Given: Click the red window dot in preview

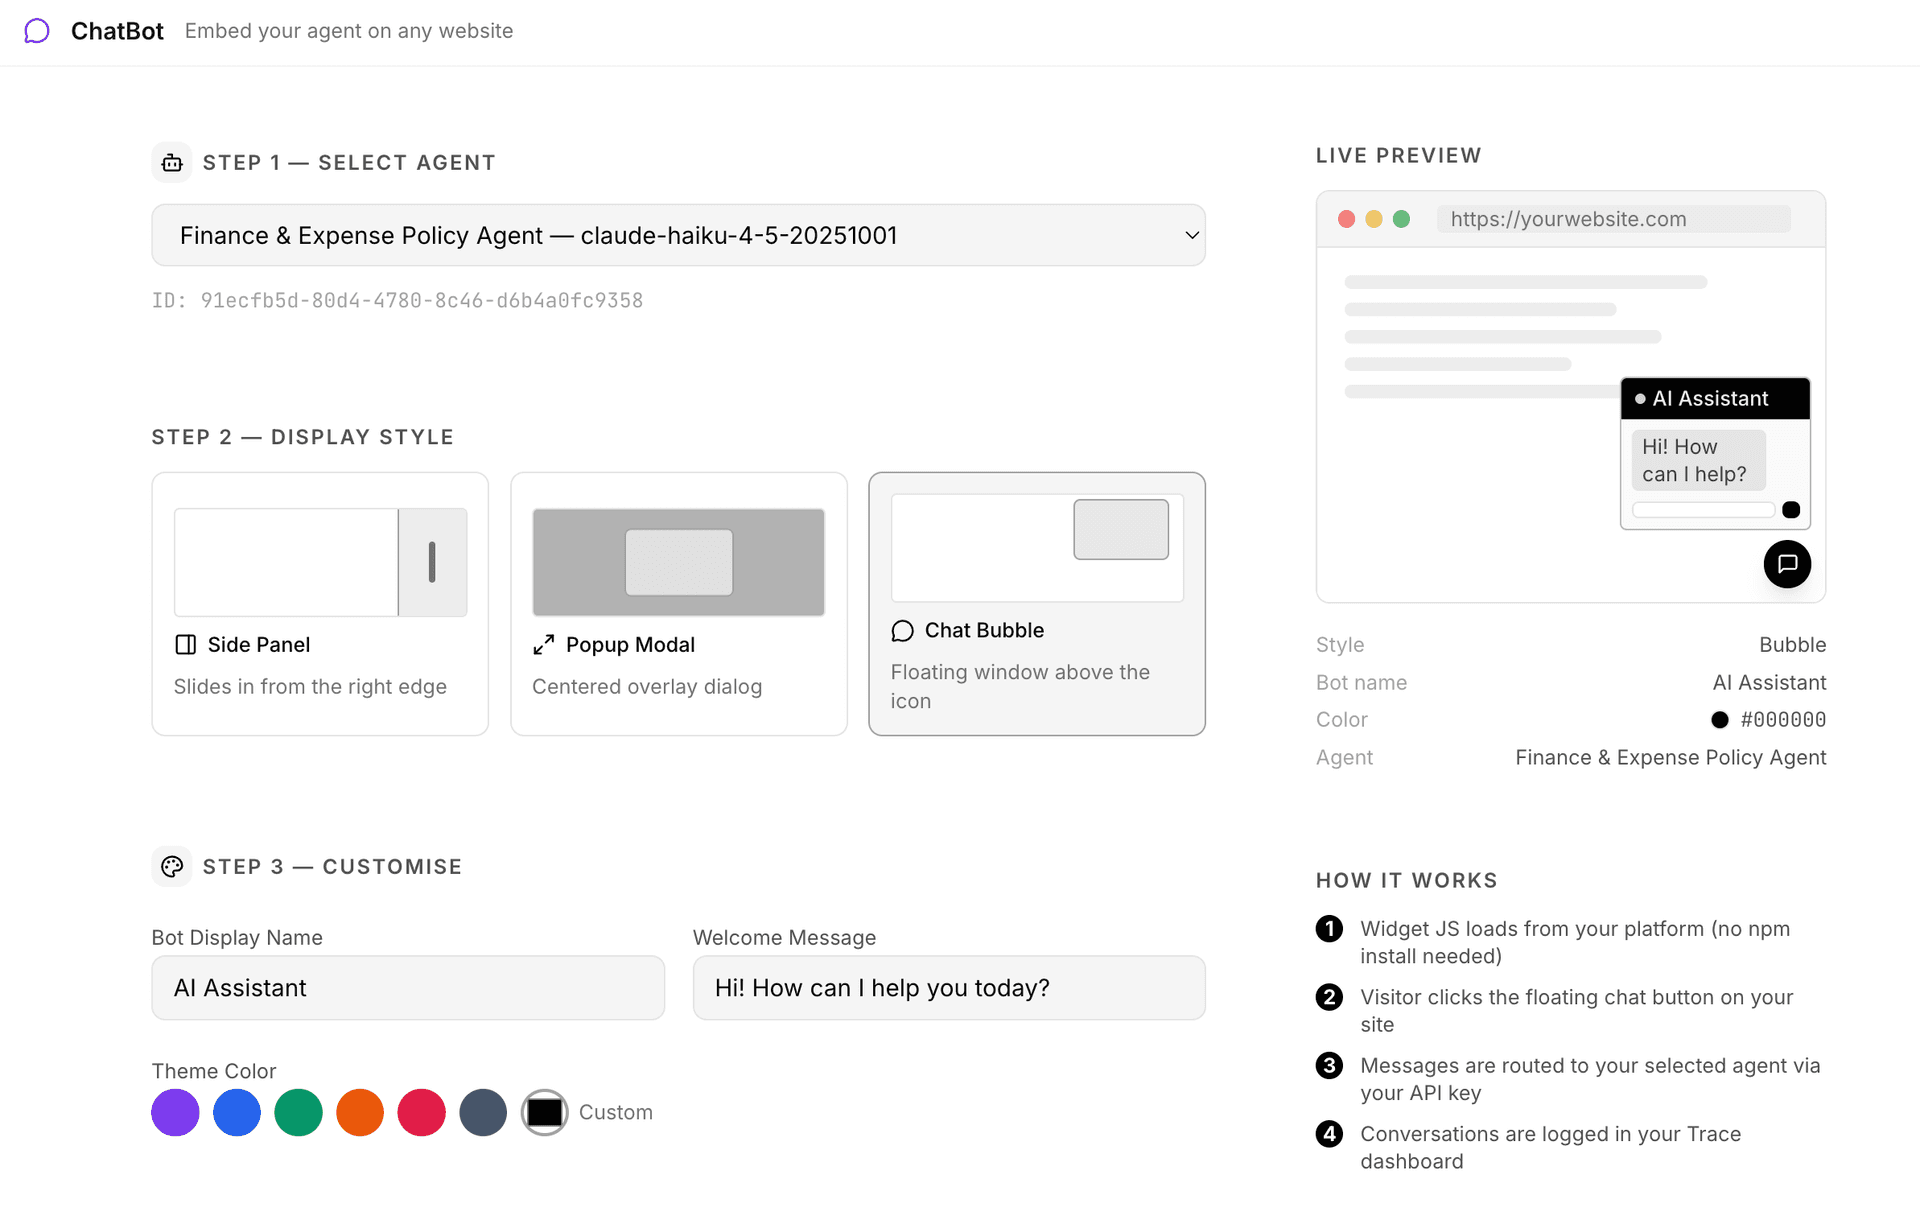Looking at the screenshot, I should click(x=1346, y=219).
